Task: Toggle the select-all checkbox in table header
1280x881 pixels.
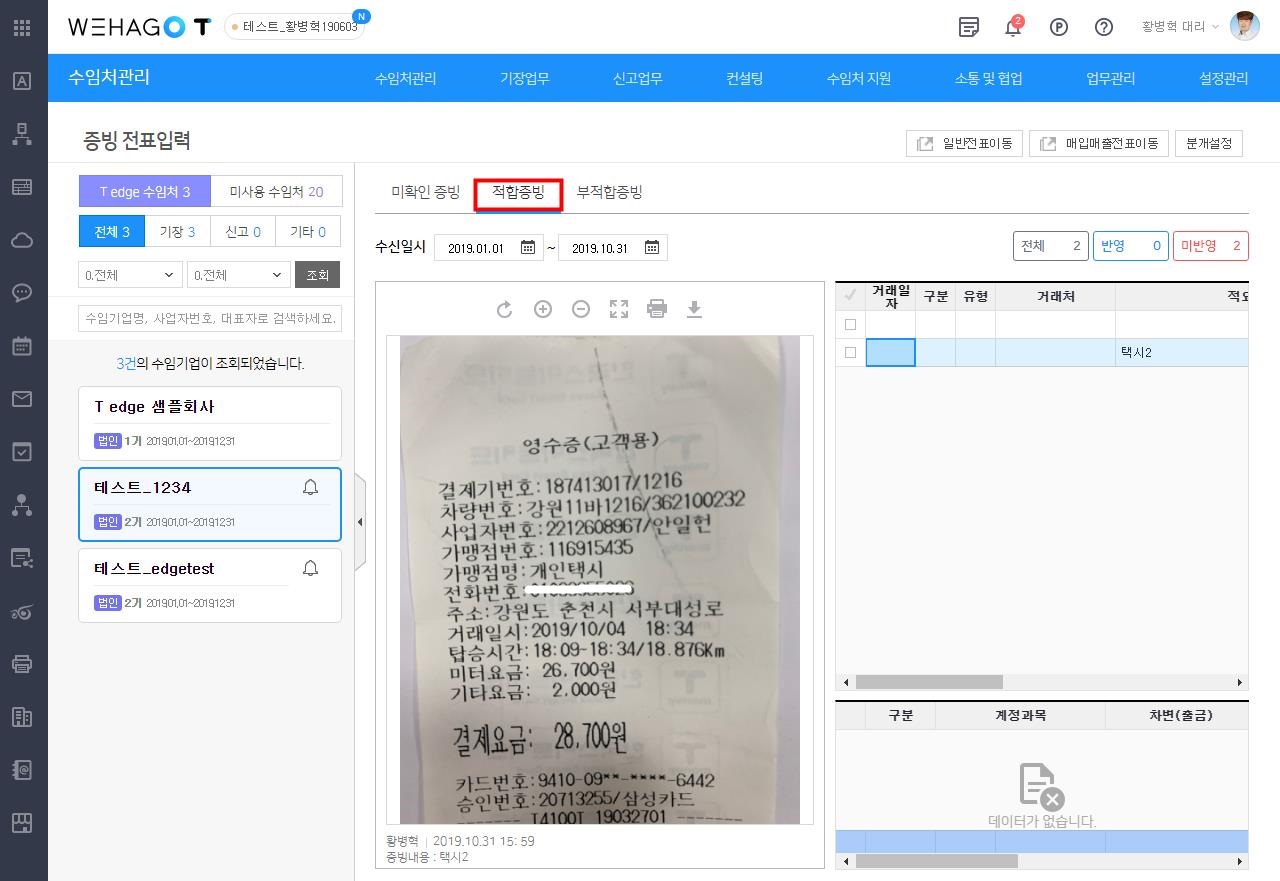Action: pyautogui.click(x=851, y=296)
